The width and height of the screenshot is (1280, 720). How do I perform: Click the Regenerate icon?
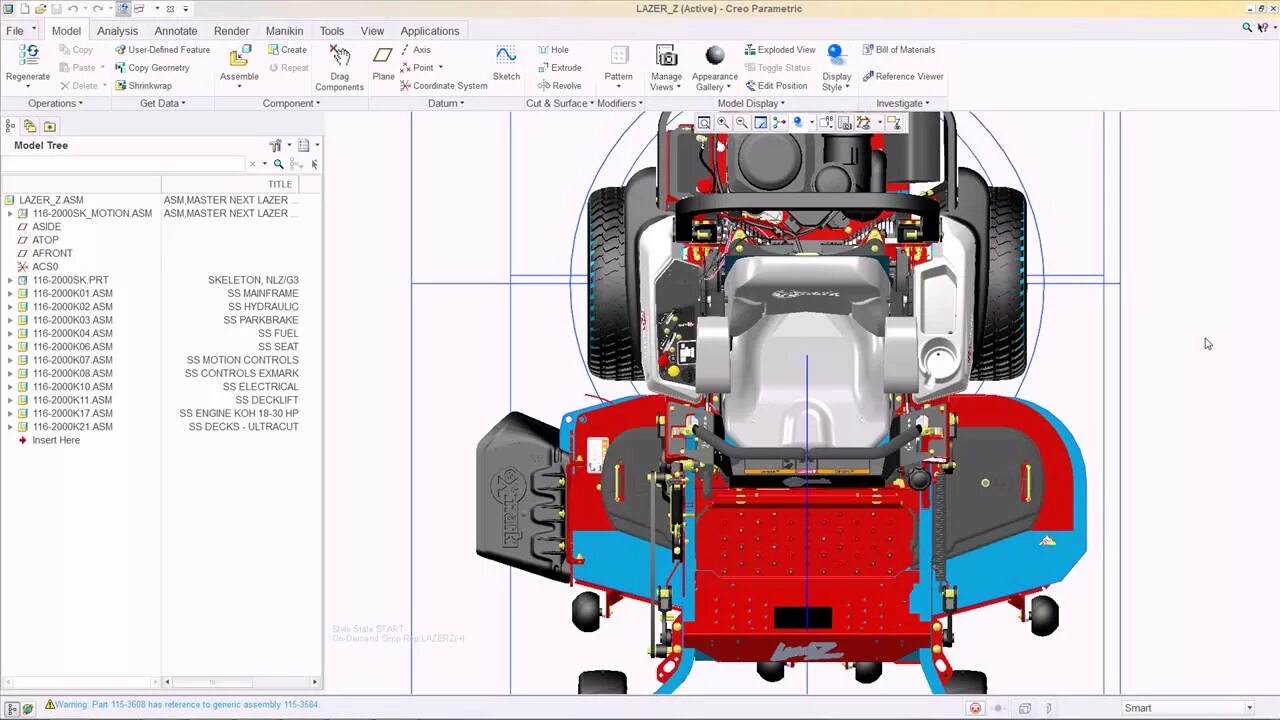point(28,56)
